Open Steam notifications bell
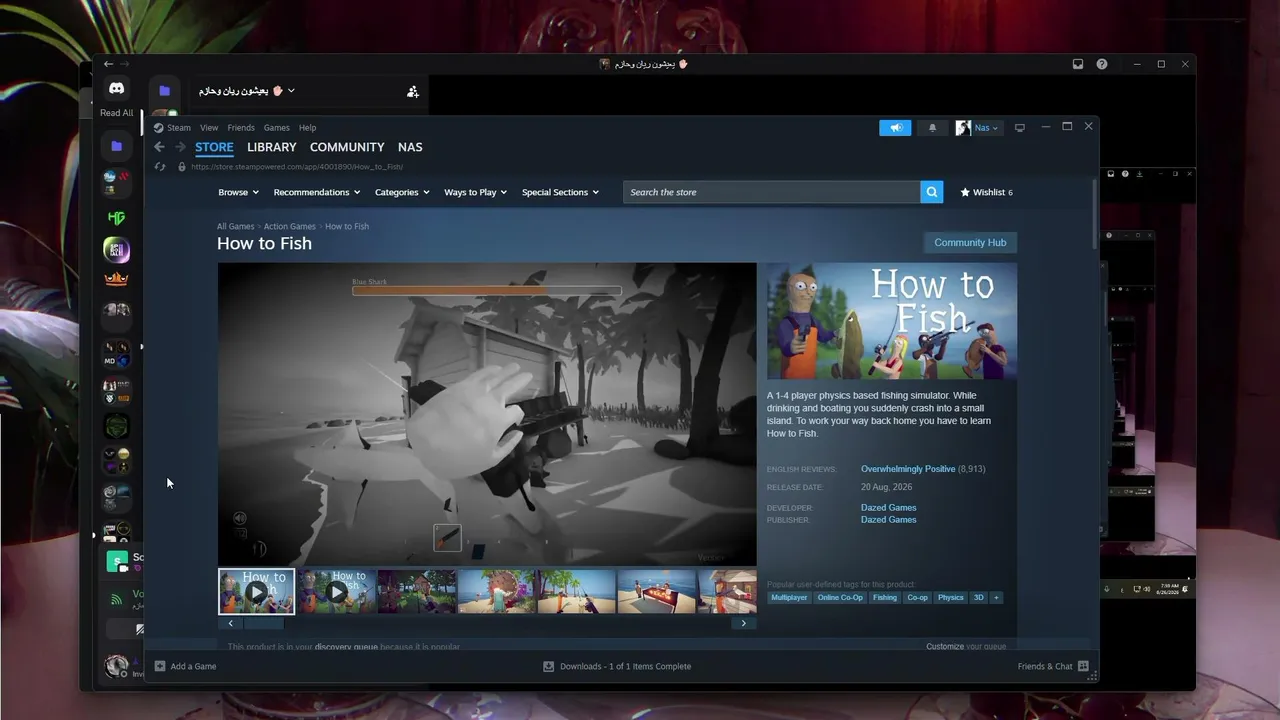1280x720 pixels. (933, 128)
